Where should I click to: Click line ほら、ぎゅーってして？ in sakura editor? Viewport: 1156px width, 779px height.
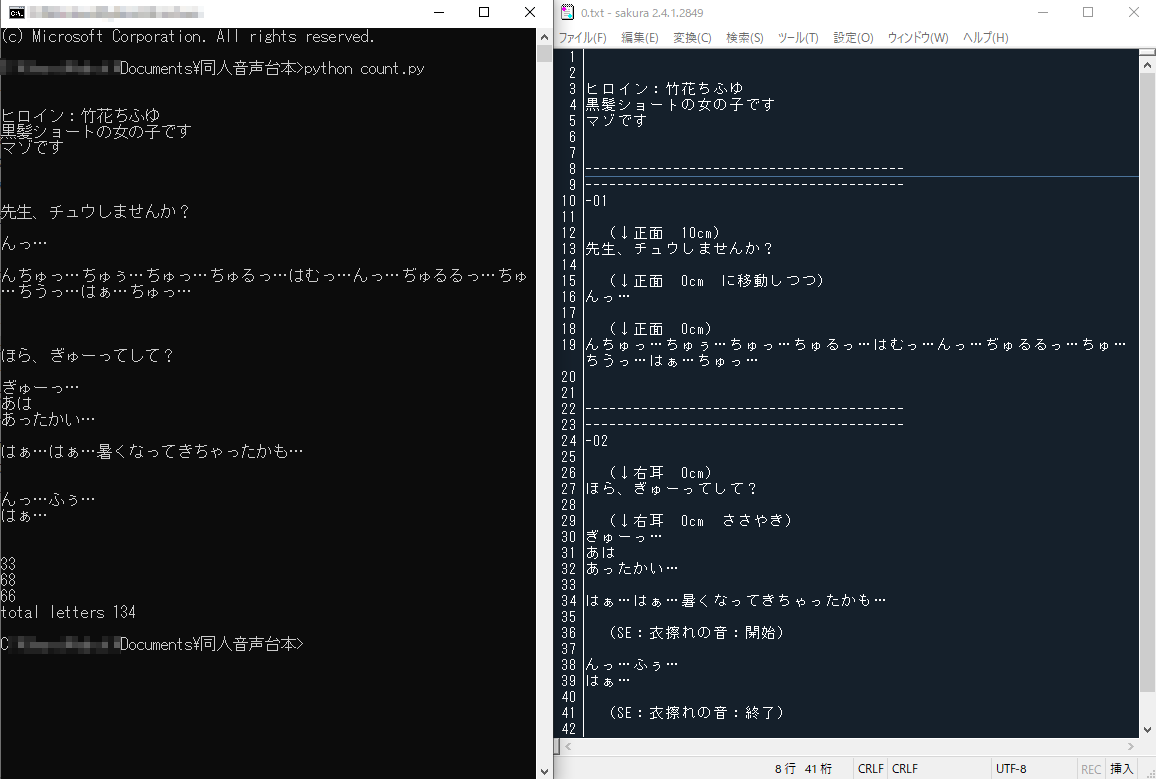[x=671, y=489]
